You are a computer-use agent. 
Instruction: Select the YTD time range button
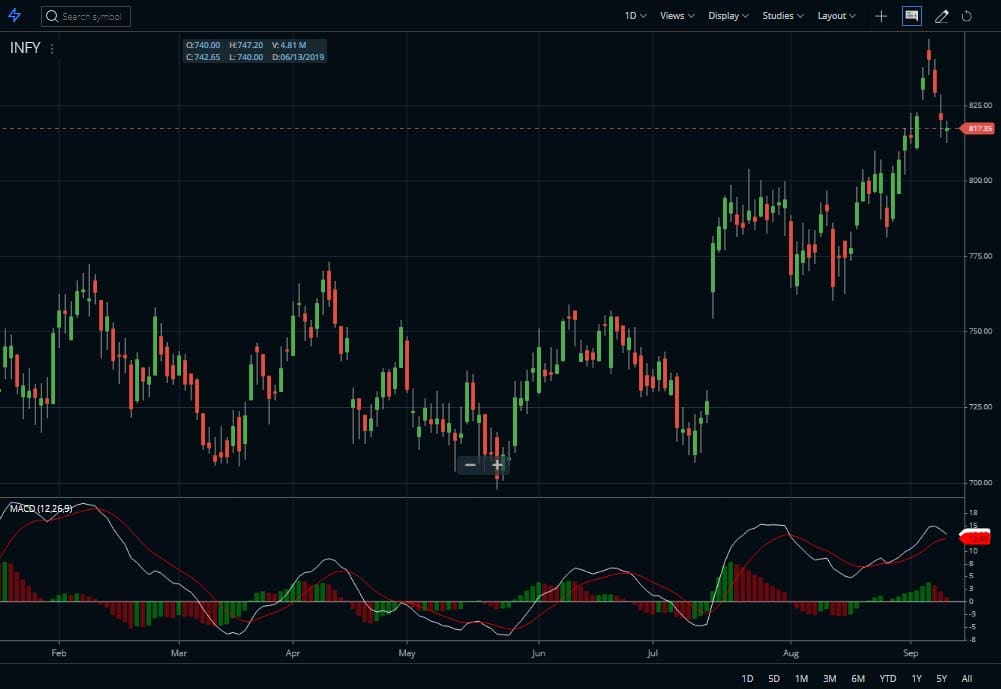coord(887,678)
